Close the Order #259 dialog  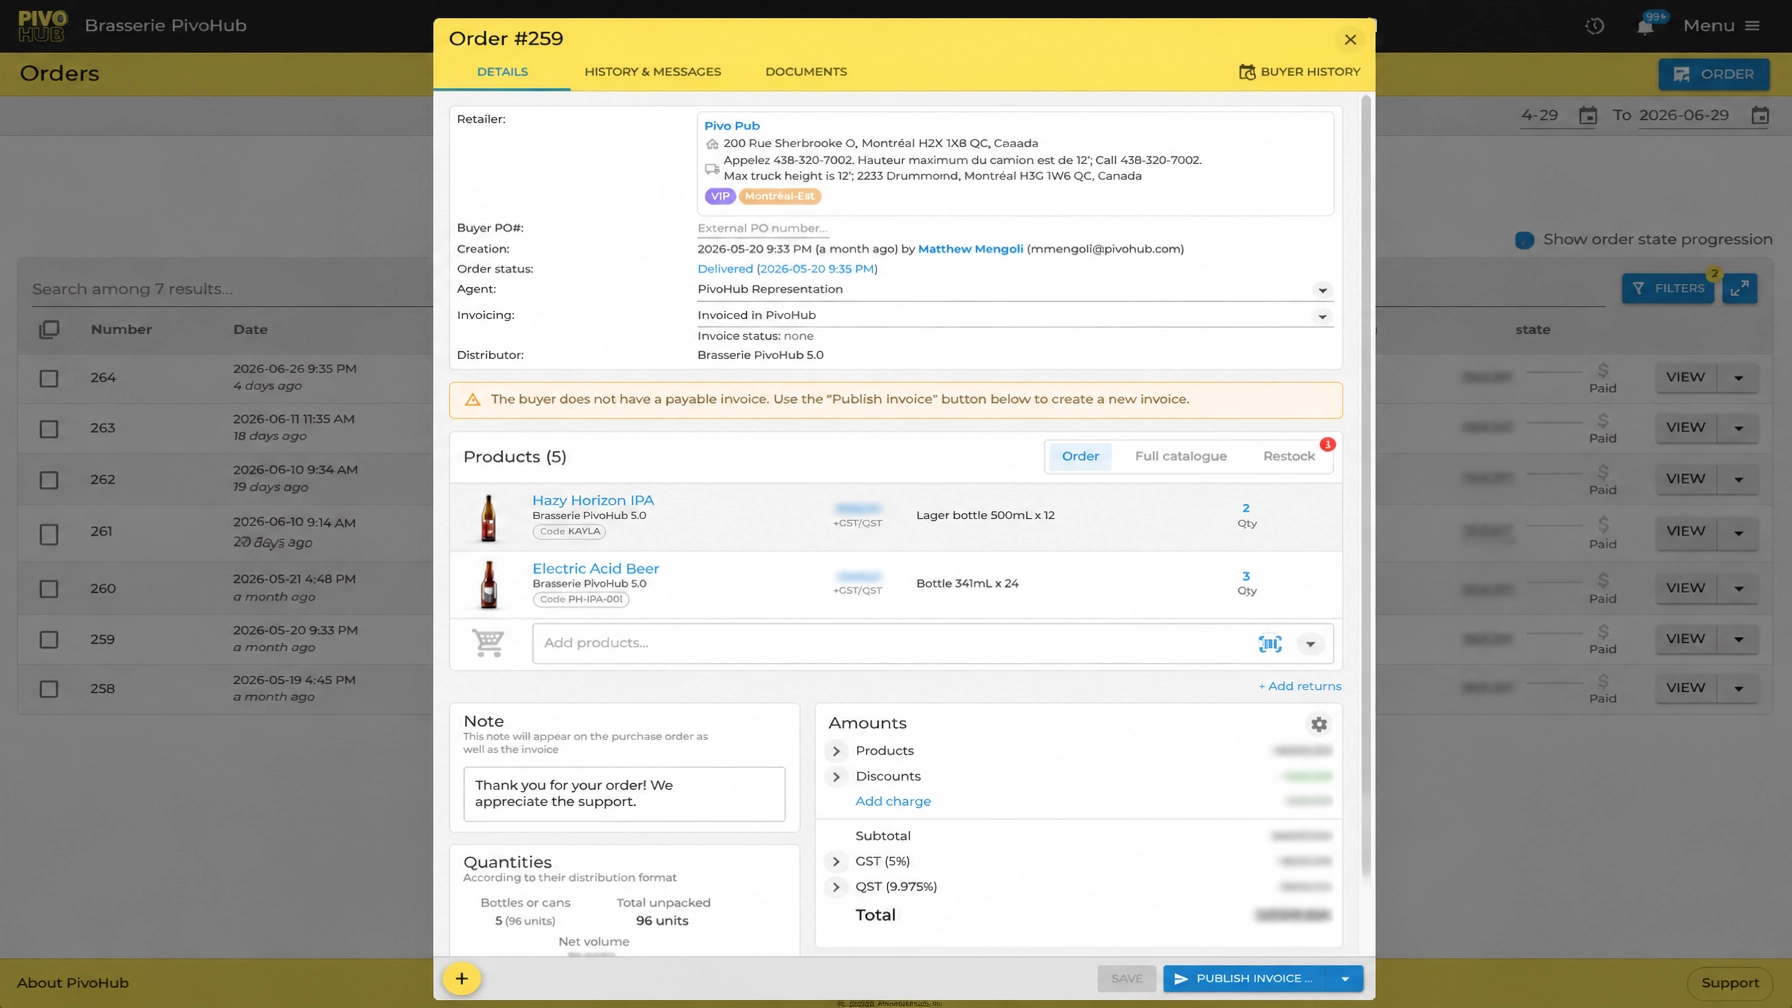tap(1350, 40)
